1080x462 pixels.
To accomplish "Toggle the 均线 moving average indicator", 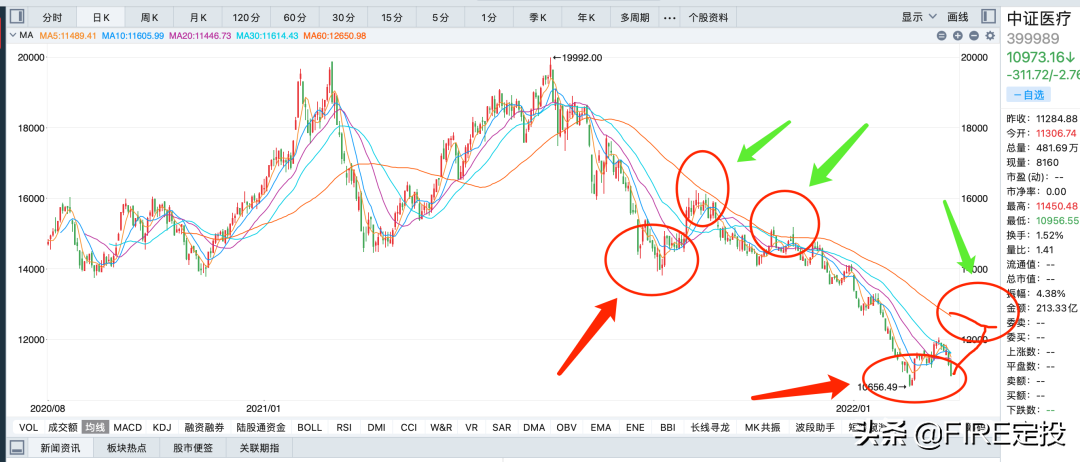I will pyautogui.click(x=95, y=427).
